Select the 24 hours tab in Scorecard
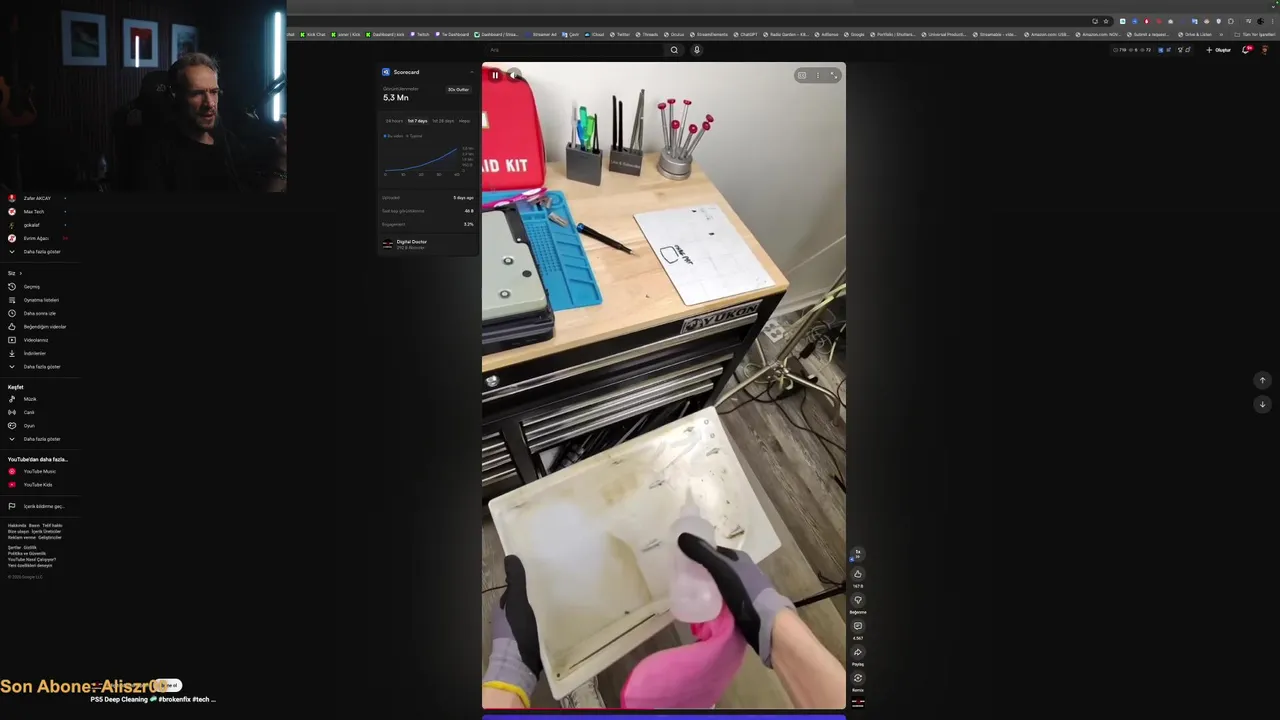The width and height of the screenshot is (1280, 720). coord(395,121)
